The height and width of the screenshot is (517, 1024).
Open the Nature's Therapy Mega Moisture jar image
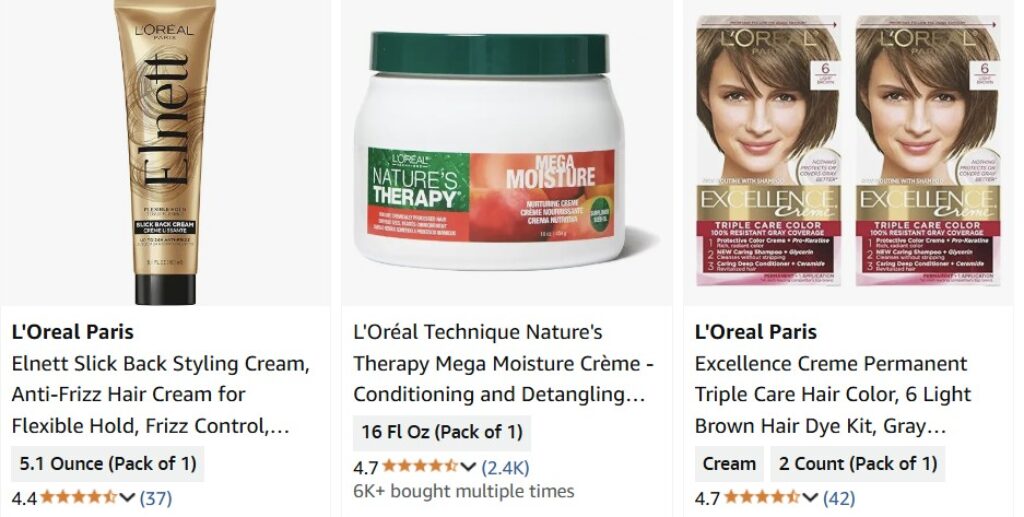coord(490,151)
